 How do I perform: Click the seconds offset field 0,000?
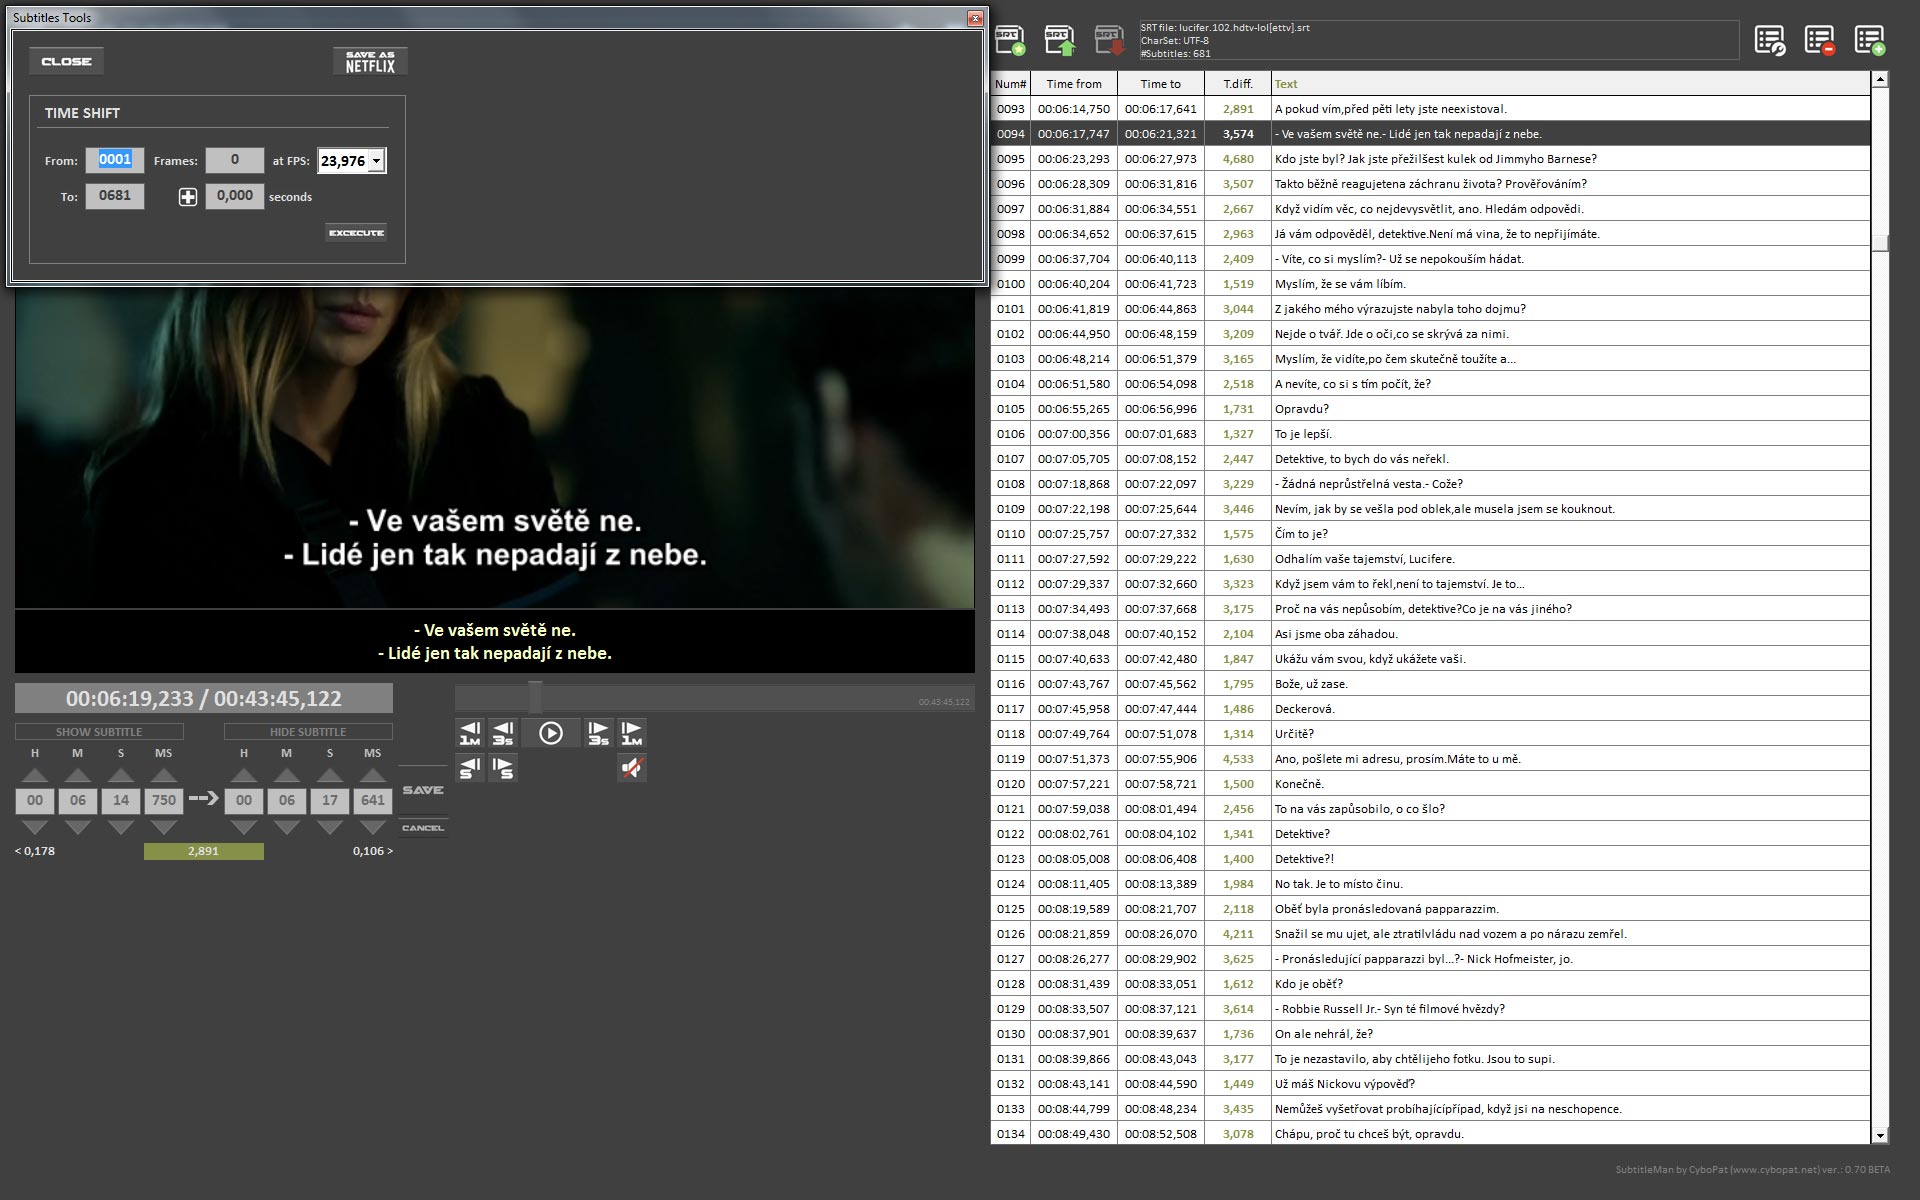(x=235, y=196)
